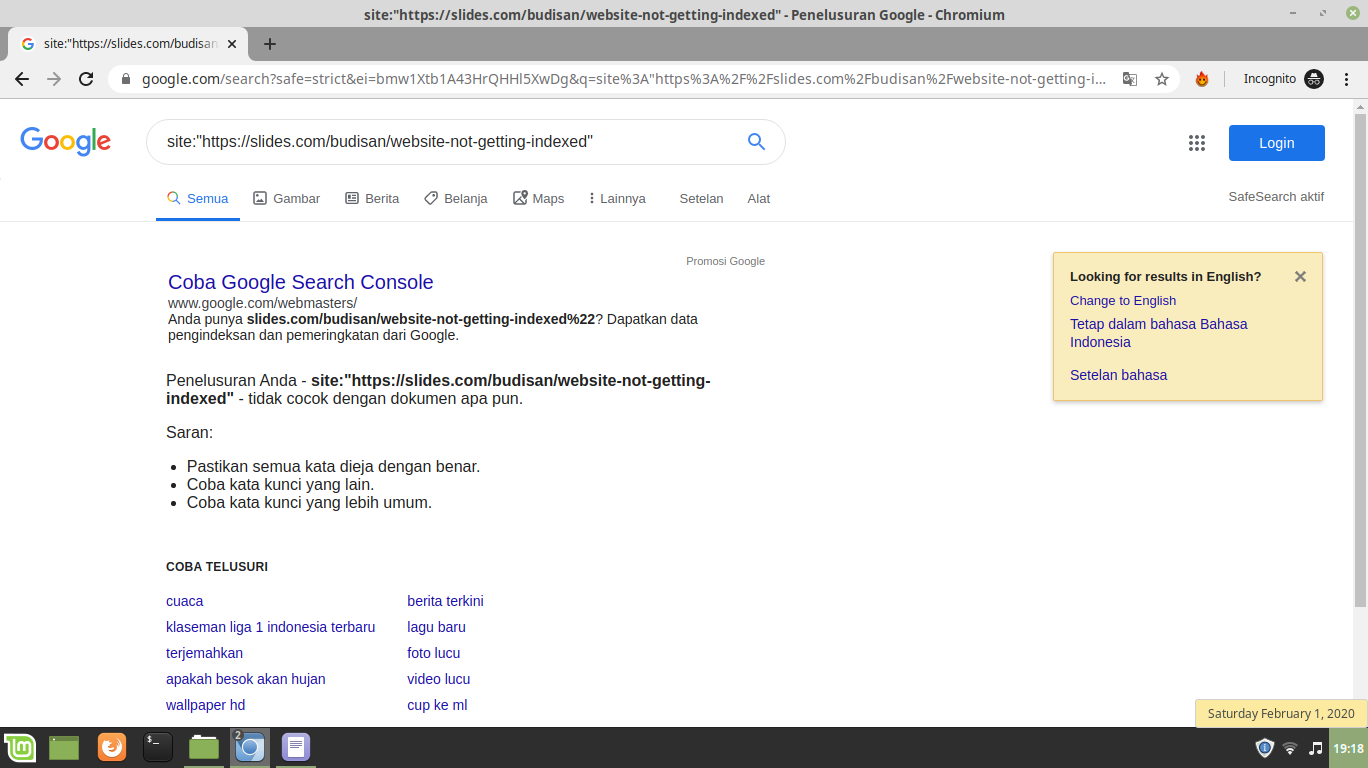This screenshot has height=768, width=1368.
Task: Switch to the Berita tab
Action: click(372, 198)
